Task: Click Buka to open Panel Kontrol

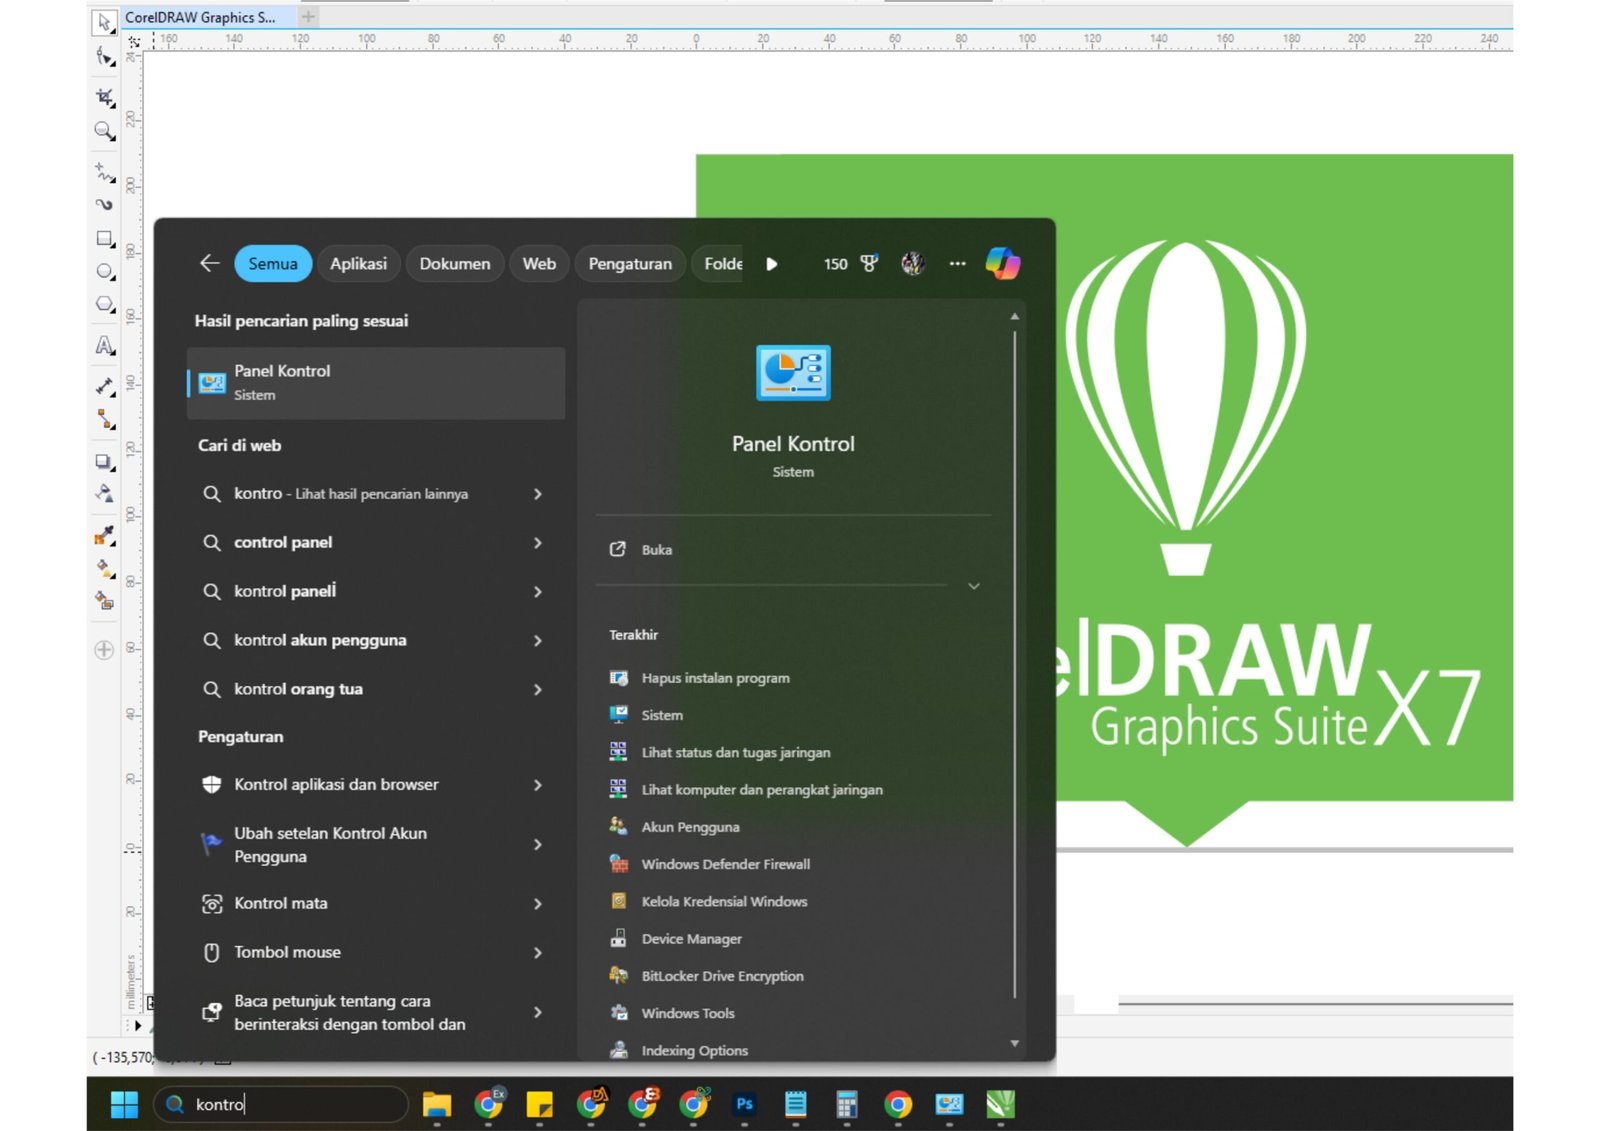Action: pyautogui.click(x=655, y=549)
